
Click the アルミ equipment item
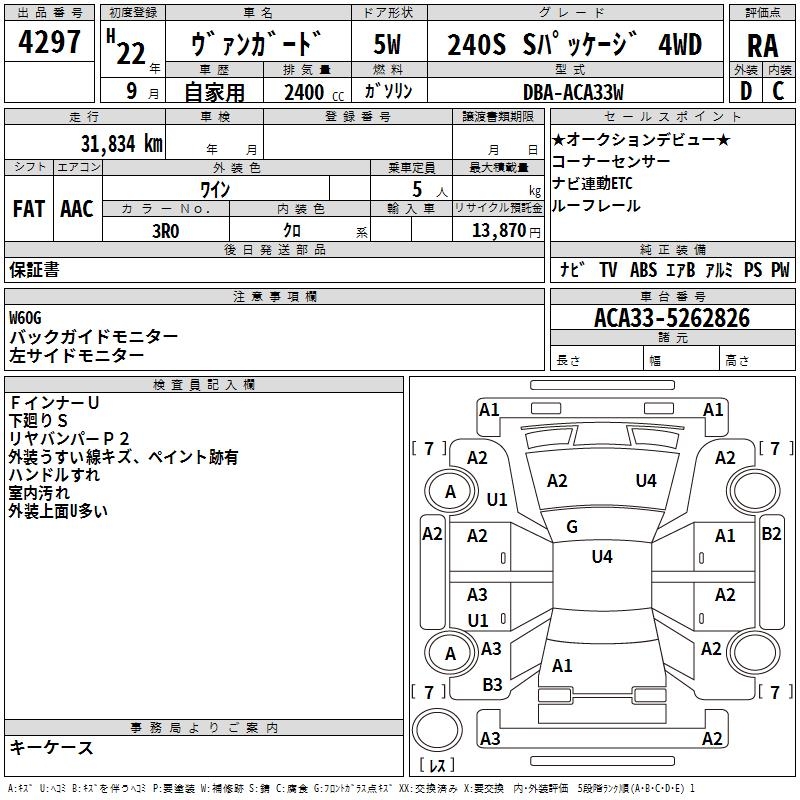point(719,269)
